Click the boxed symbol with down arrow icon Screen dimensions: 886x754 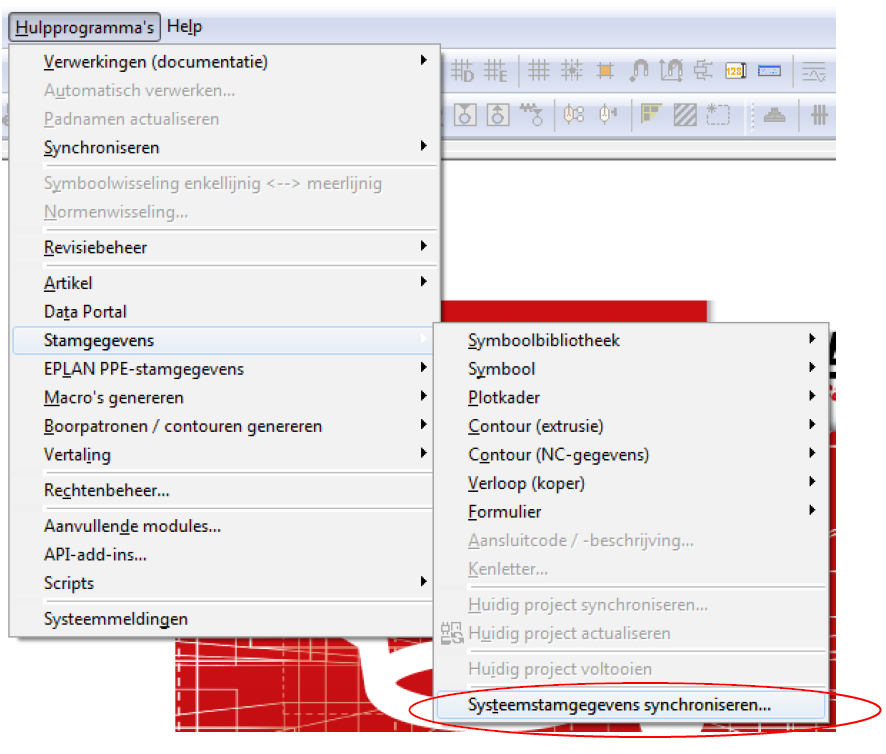click(x=465, y=115)
